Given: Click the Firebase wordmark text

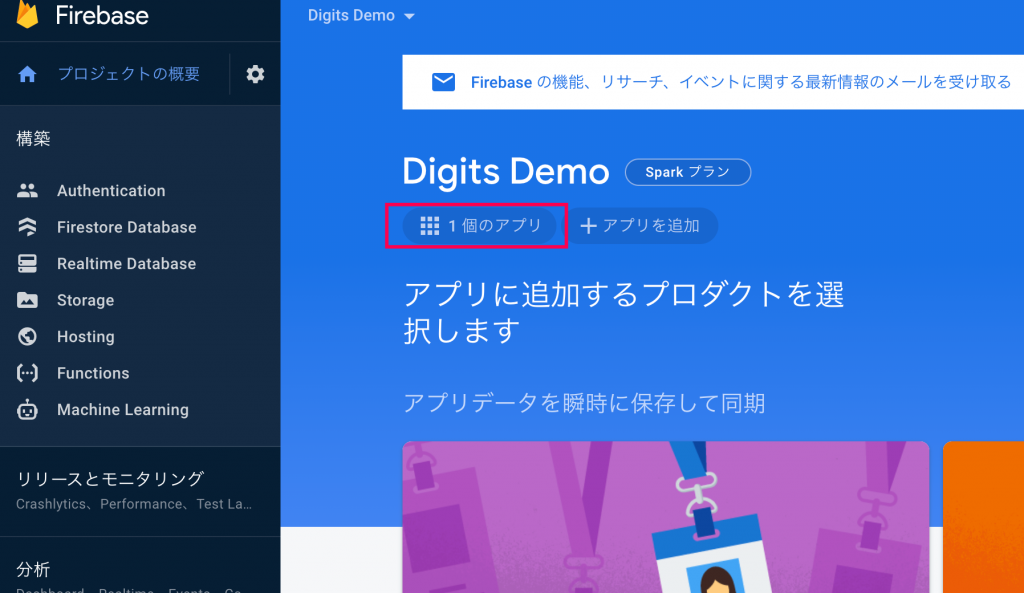Looking at the screenshot, I should 102,15.
